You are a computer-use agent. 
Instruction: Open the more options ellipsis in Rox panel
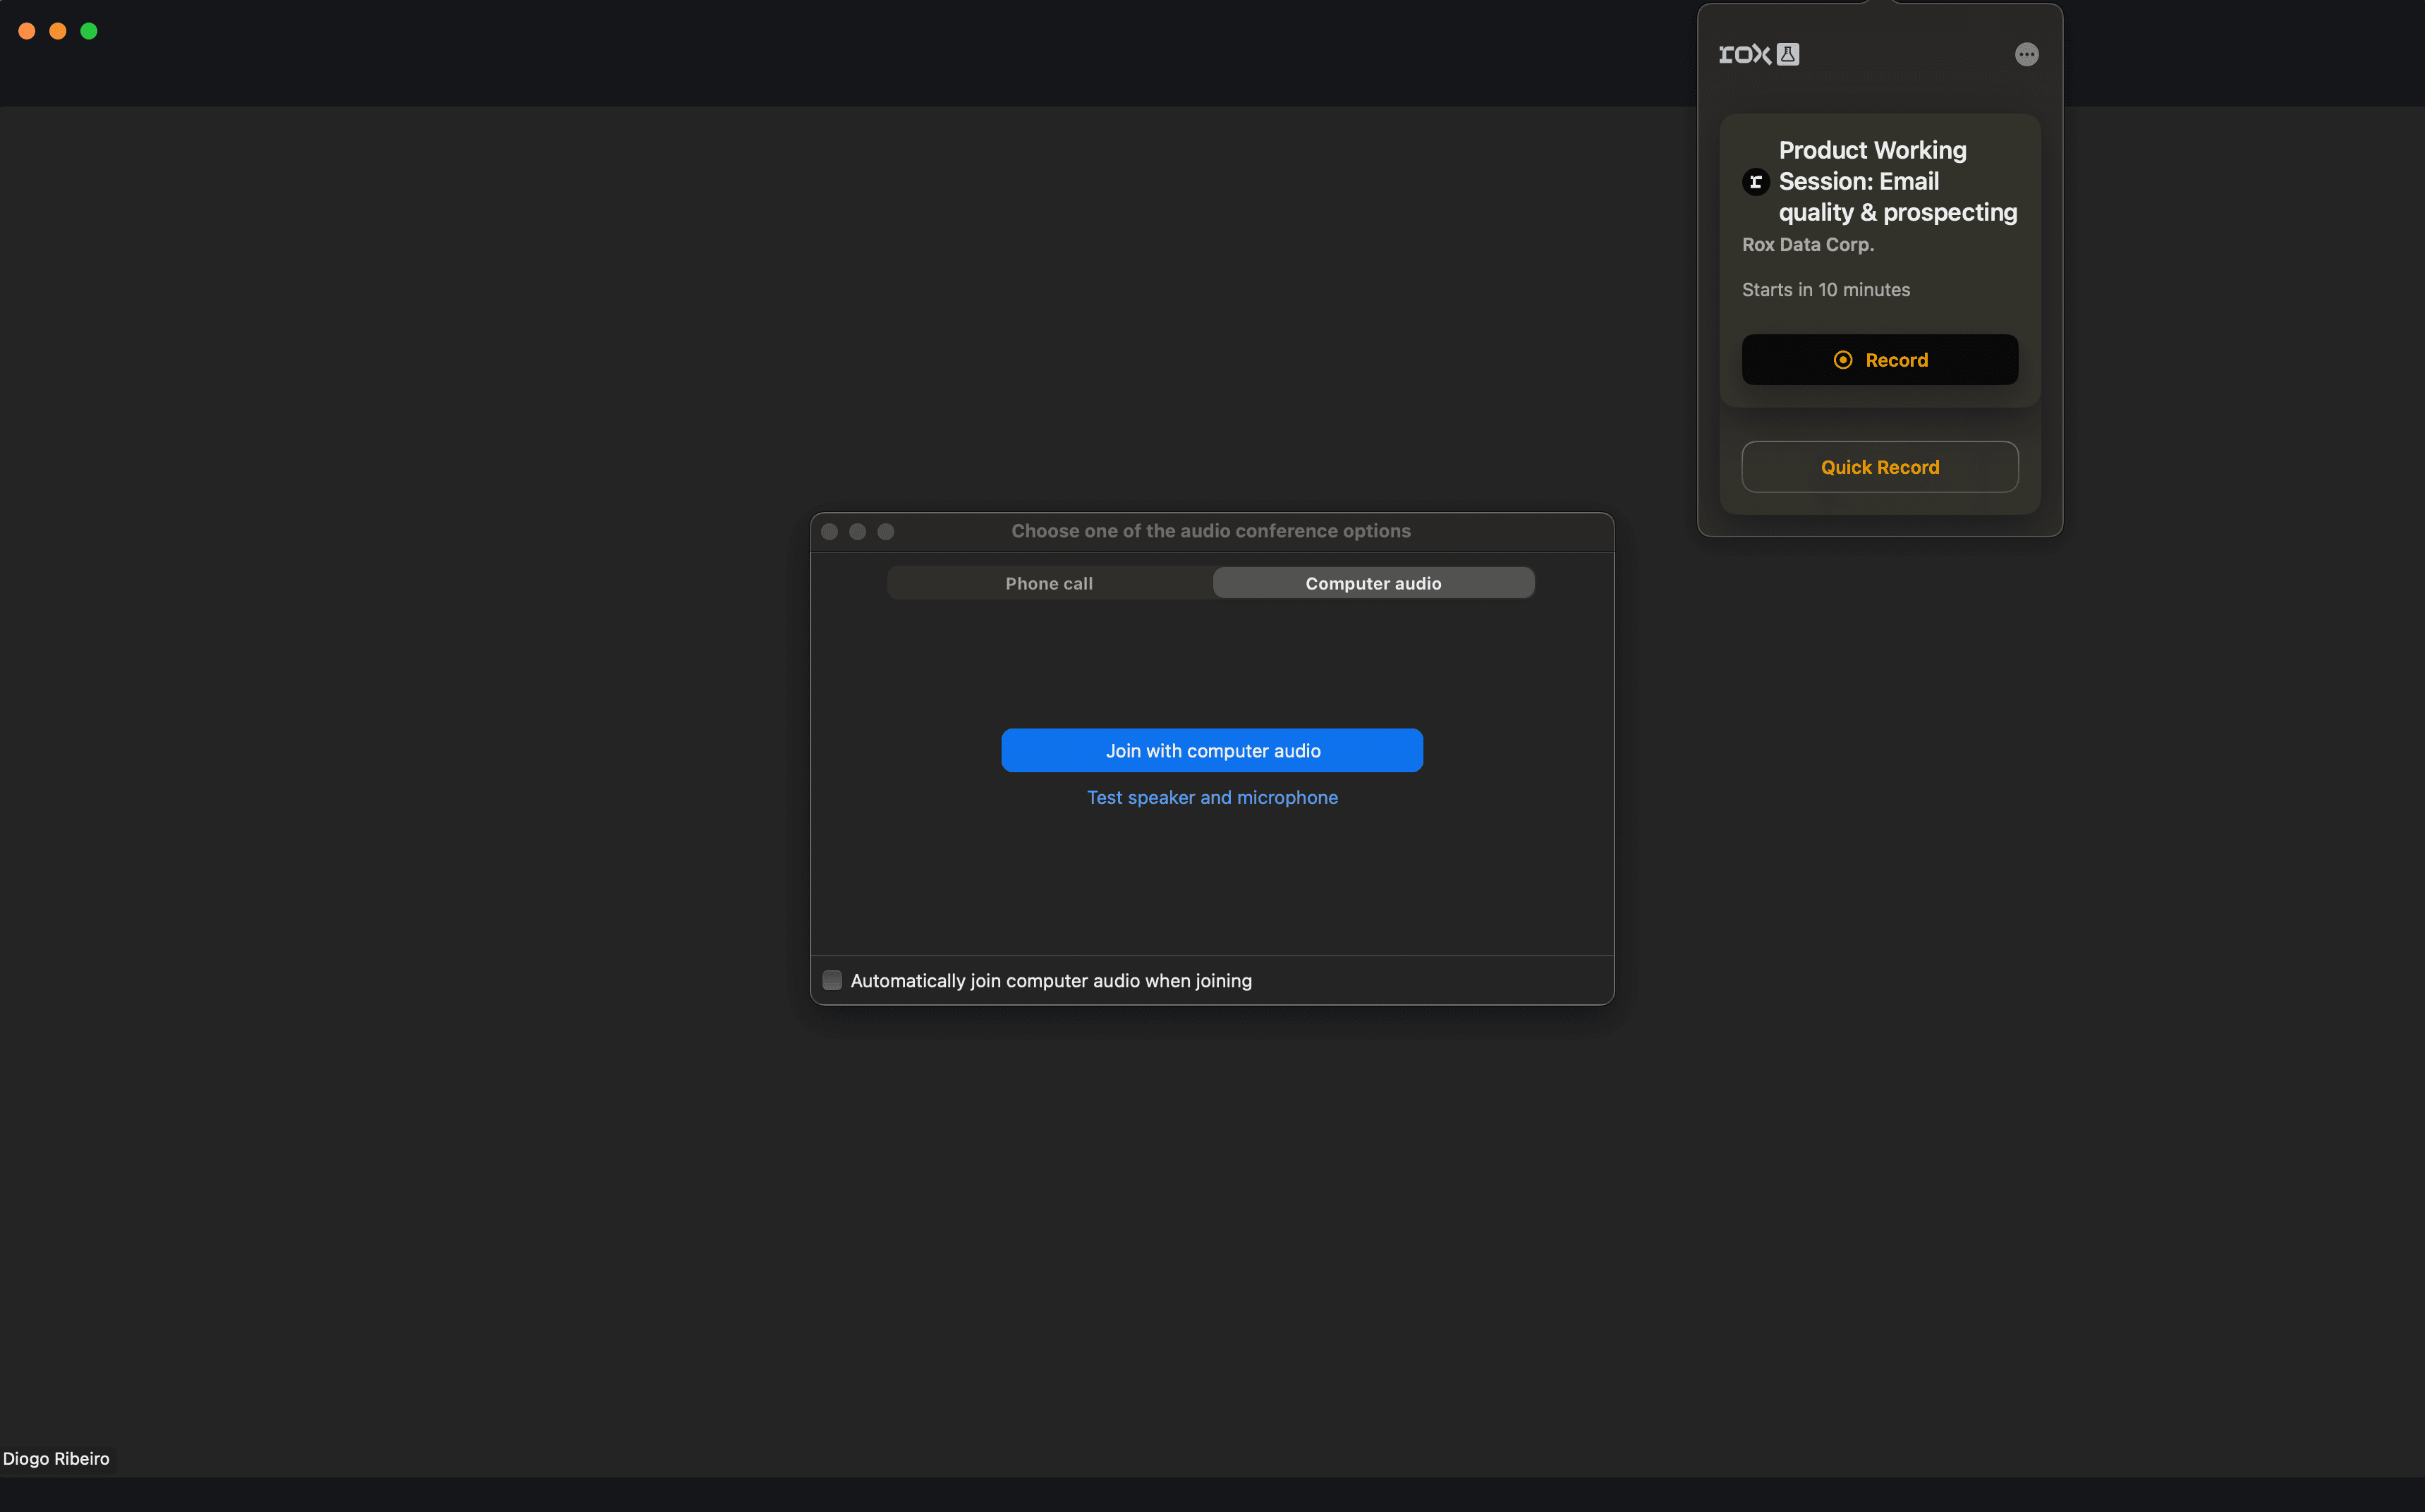tap(2026, 55)
